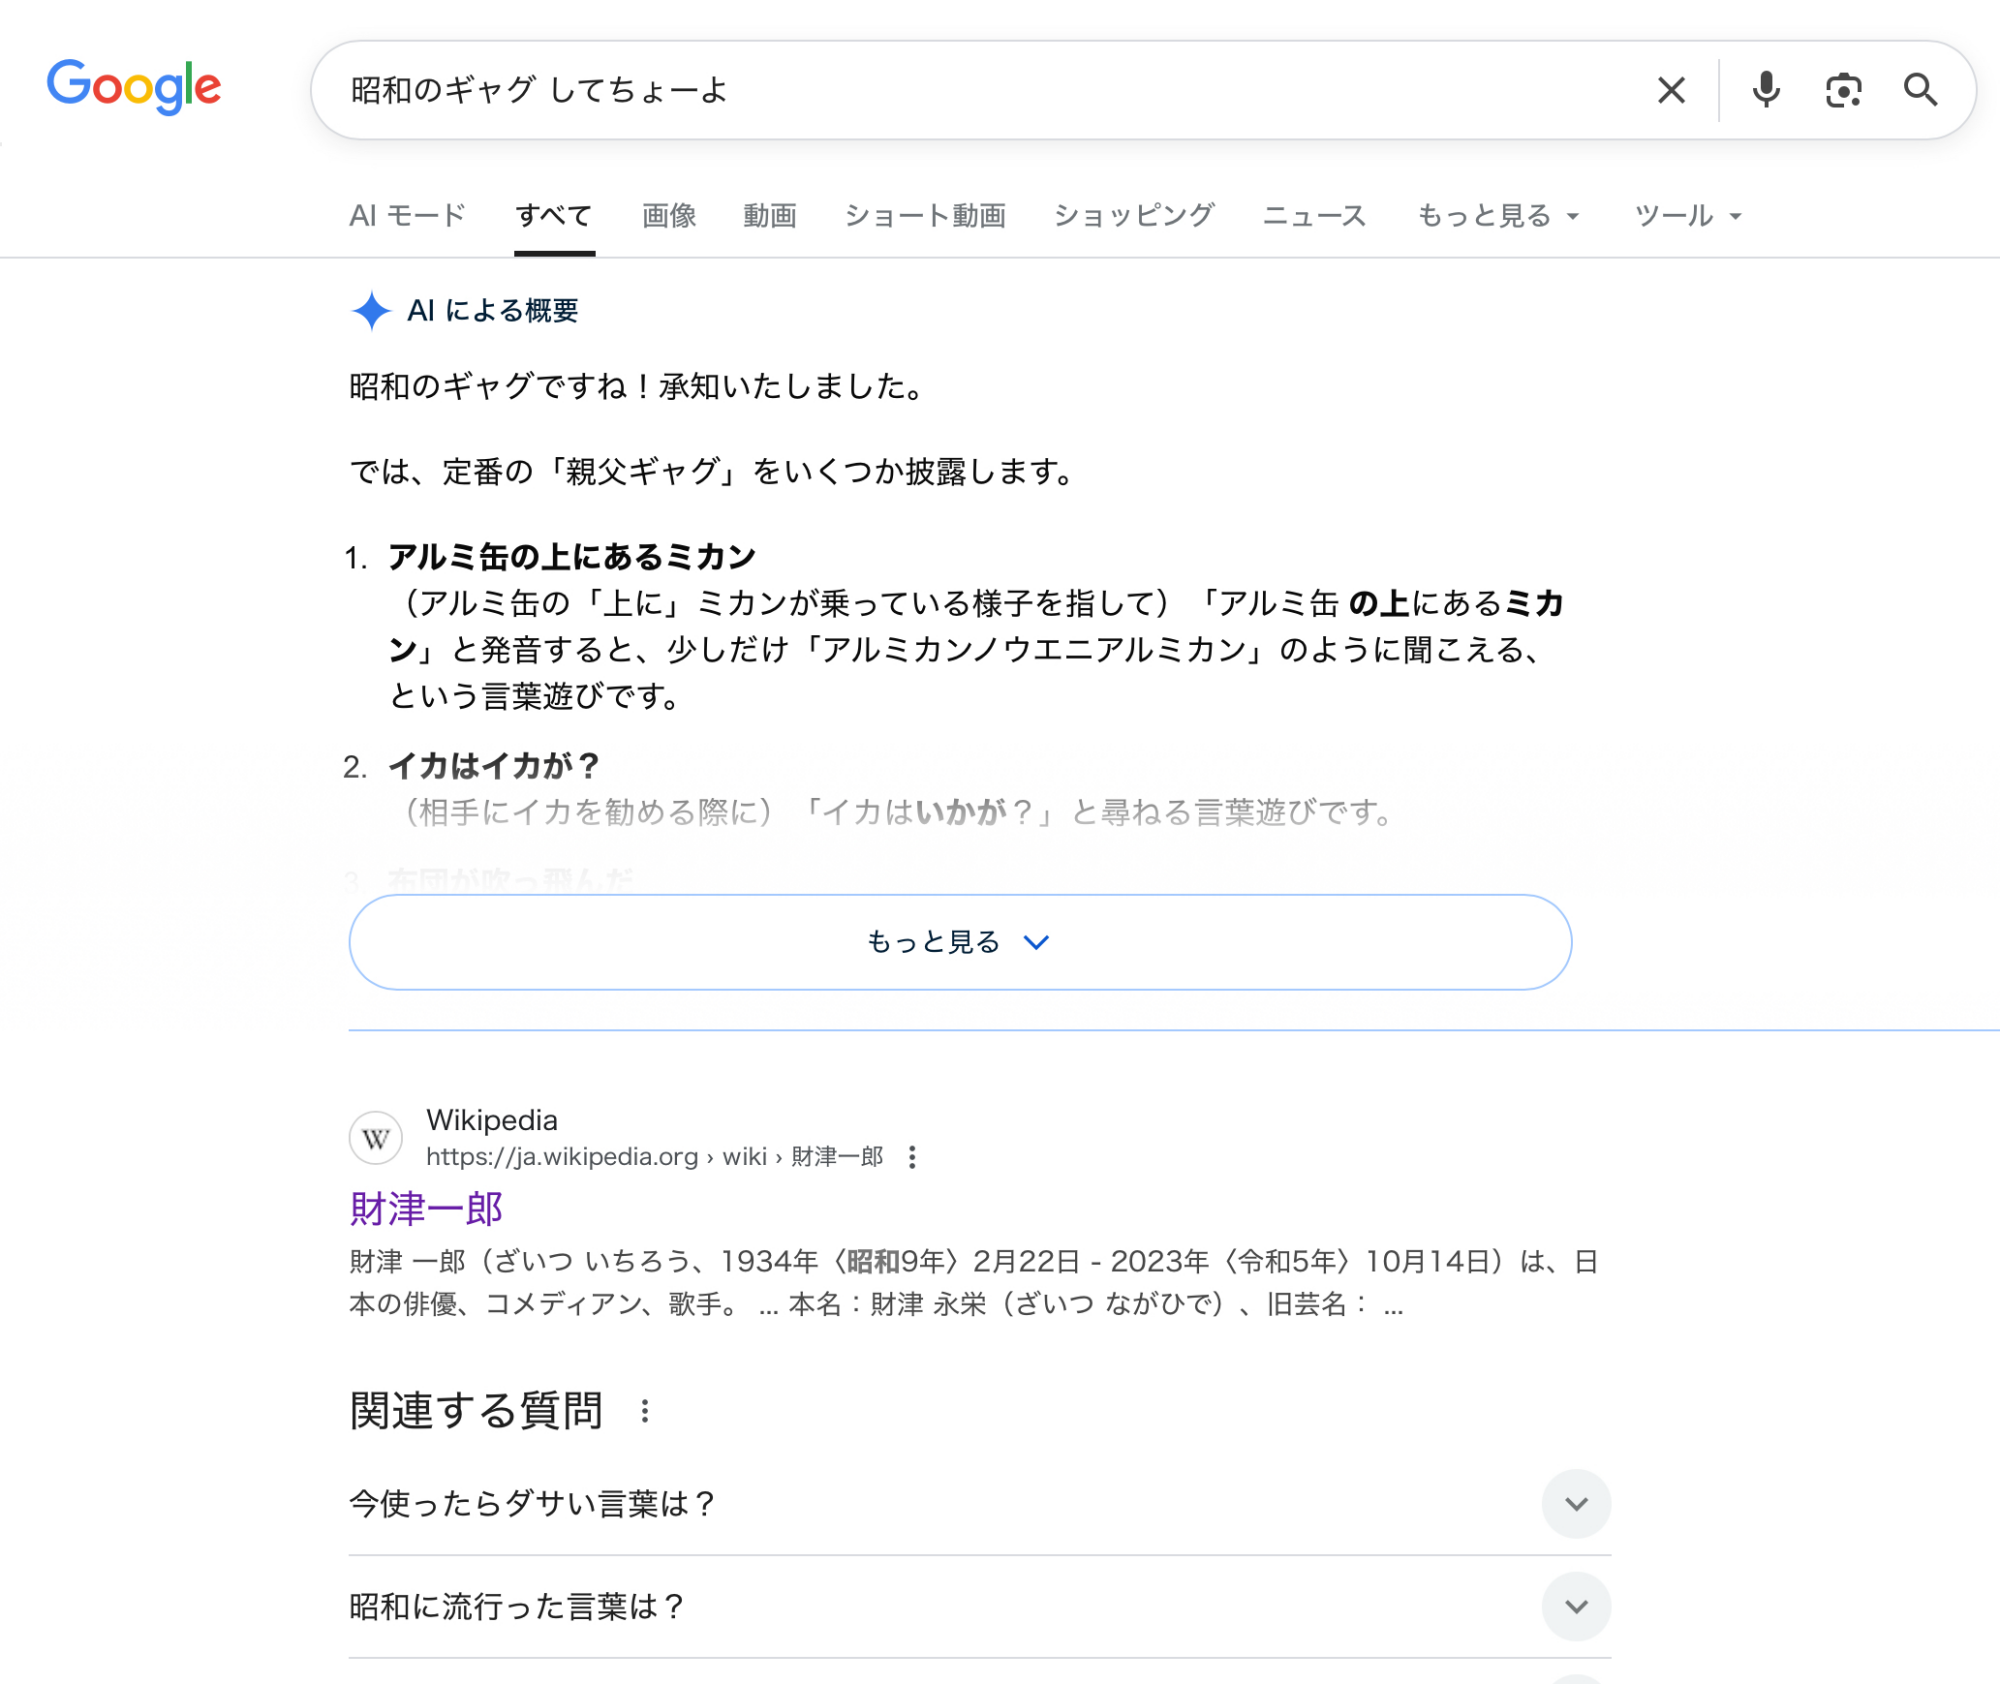This screenshot has width=2000, height=1684.
Task: Expand question 今使ったらダサい言葉は？
Action: click(1576, 1504)
